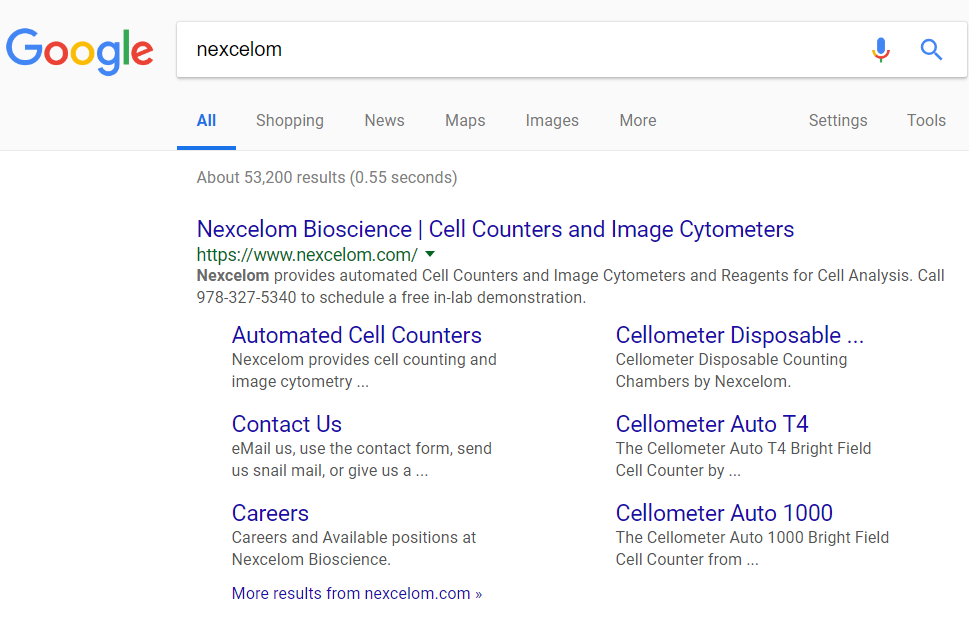Viewport: 969px width, 630px height.
Task: Click the Cellometer Auto T4 Bright Field description
Action: [743, 459]
